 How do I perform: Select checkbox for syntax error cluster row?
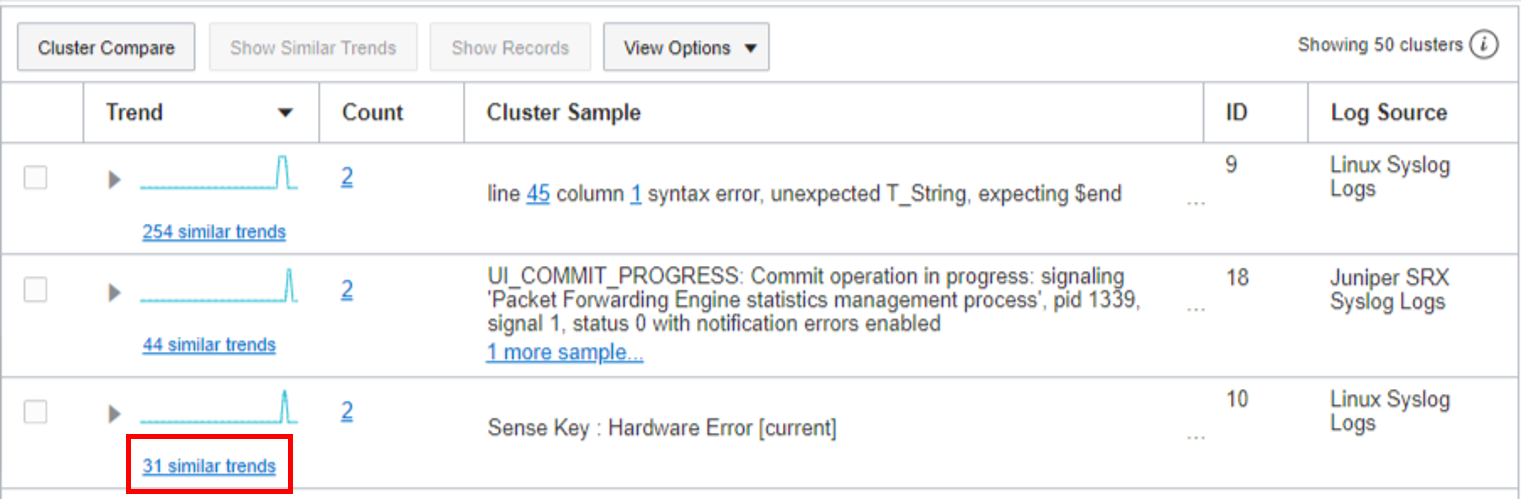(x=36, y=178)
